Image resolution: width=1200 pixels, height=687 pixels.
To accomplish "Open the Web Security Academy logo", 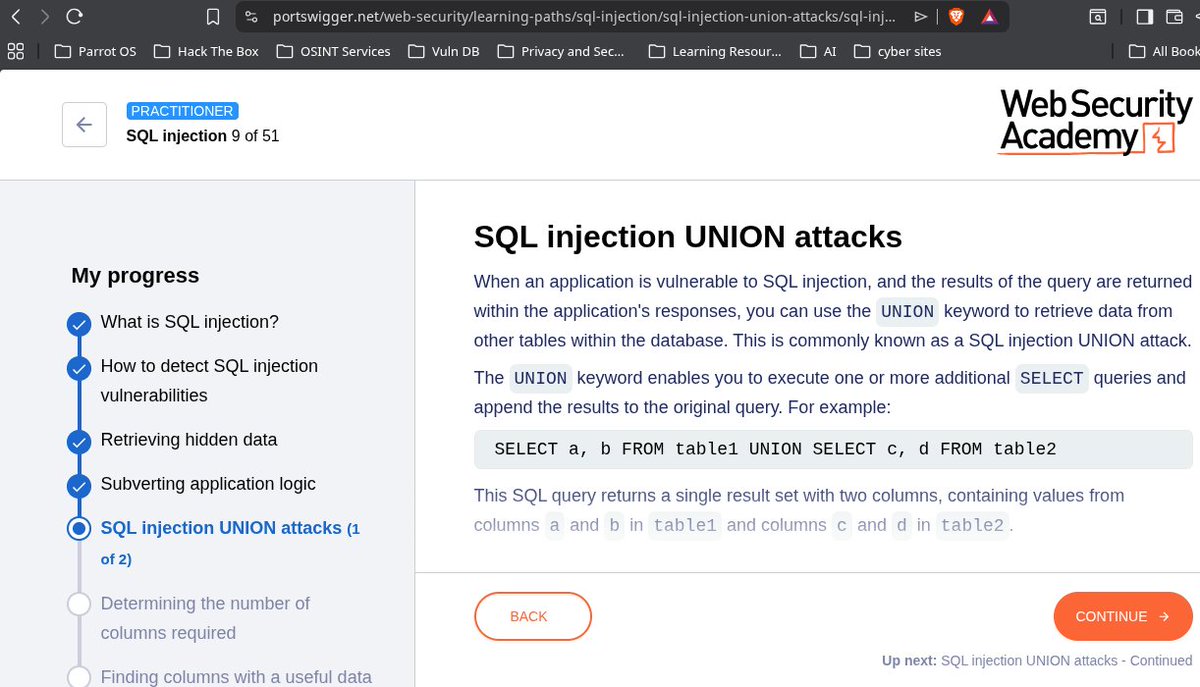I will click(1096, 122).
